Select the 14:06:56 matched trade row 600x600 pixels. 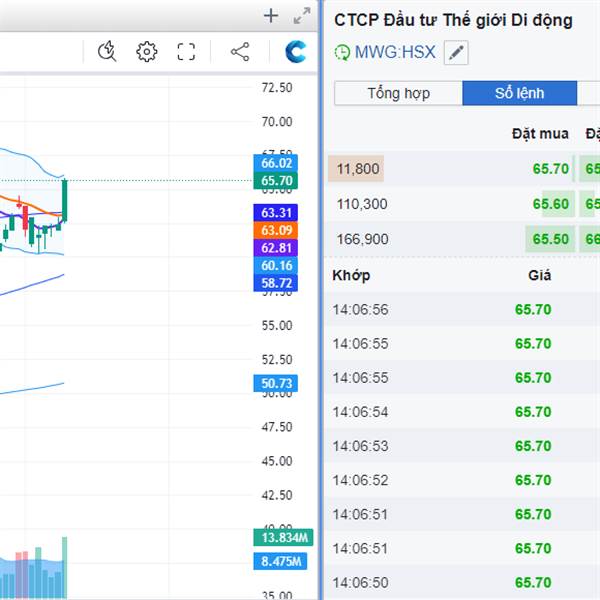coord(462,310)
